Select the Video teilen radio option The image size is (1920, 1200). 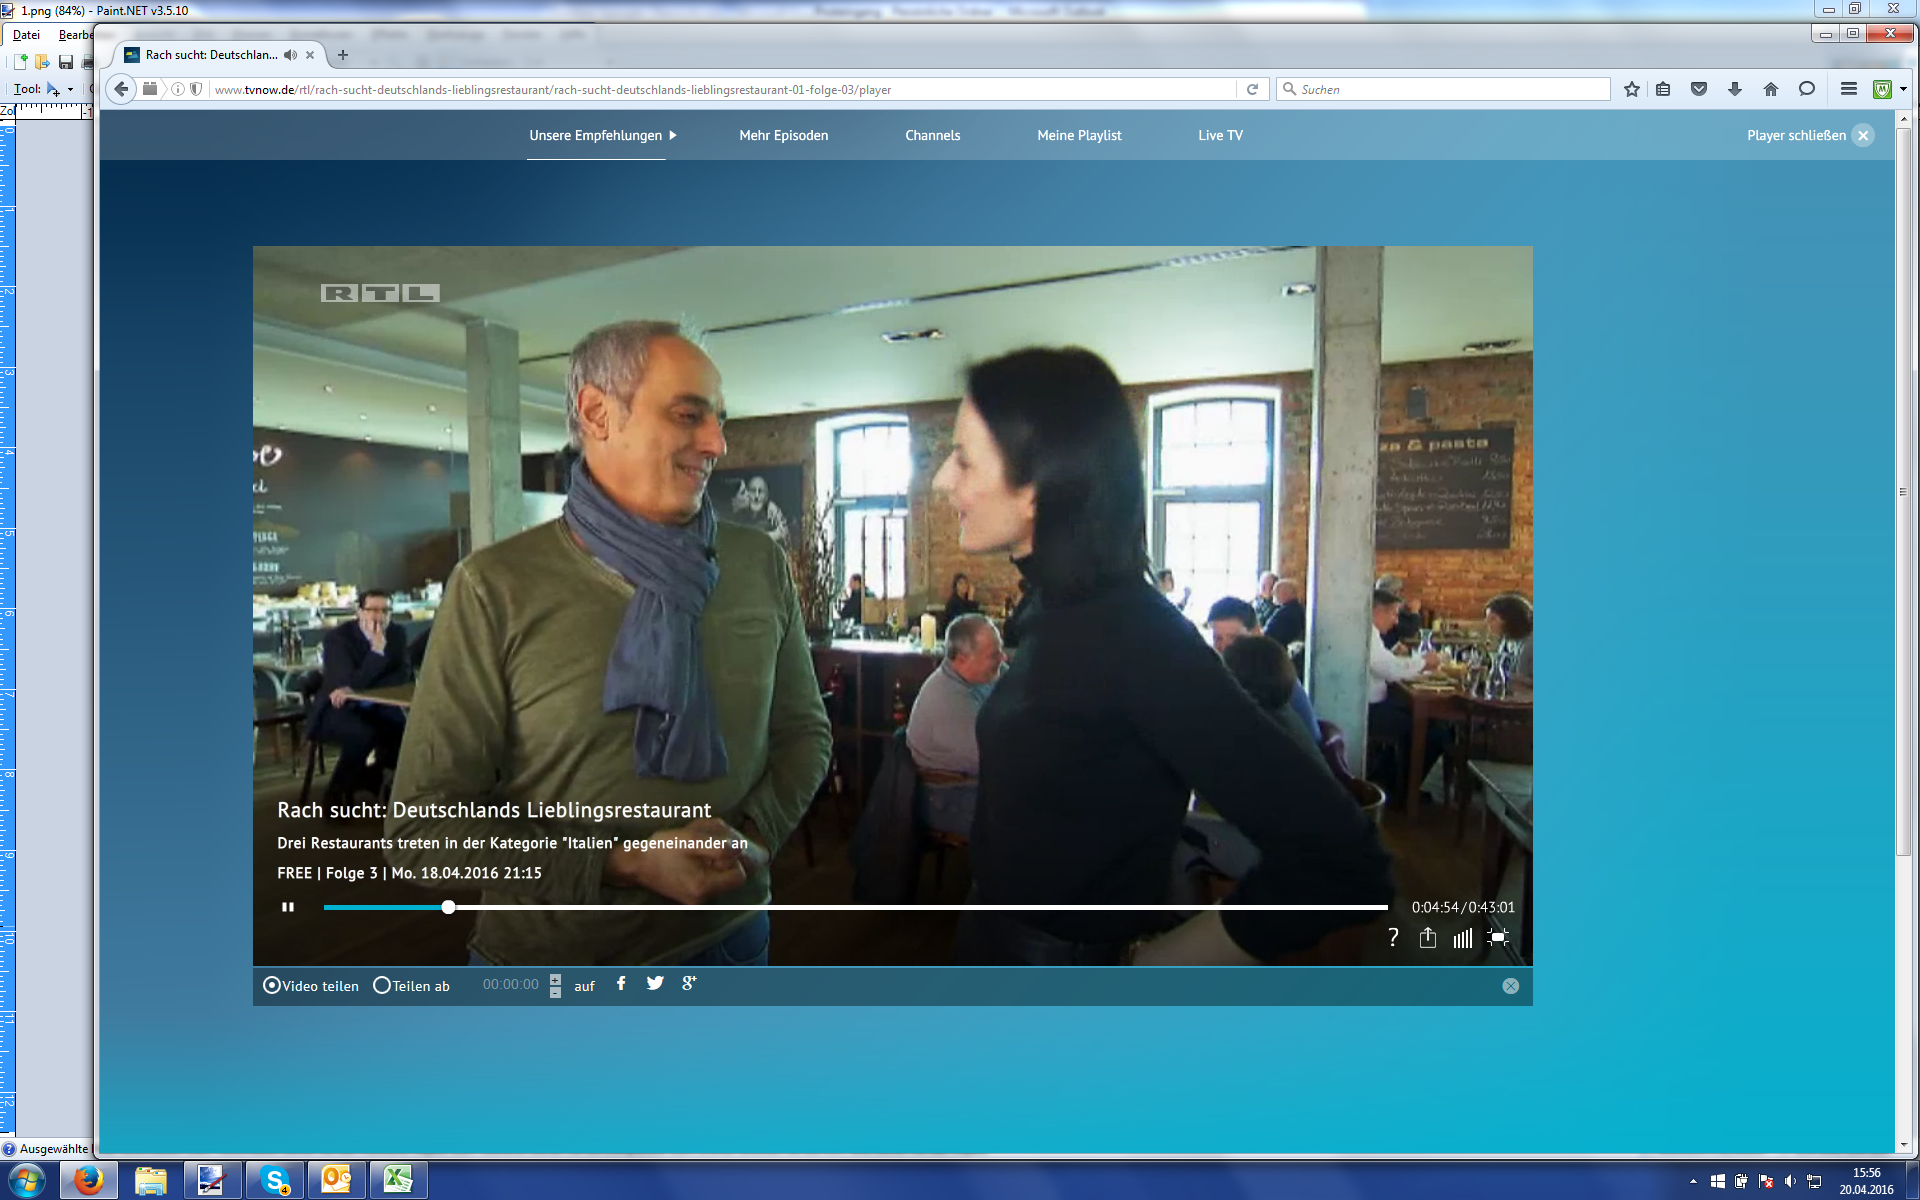[x=272, y=986]
